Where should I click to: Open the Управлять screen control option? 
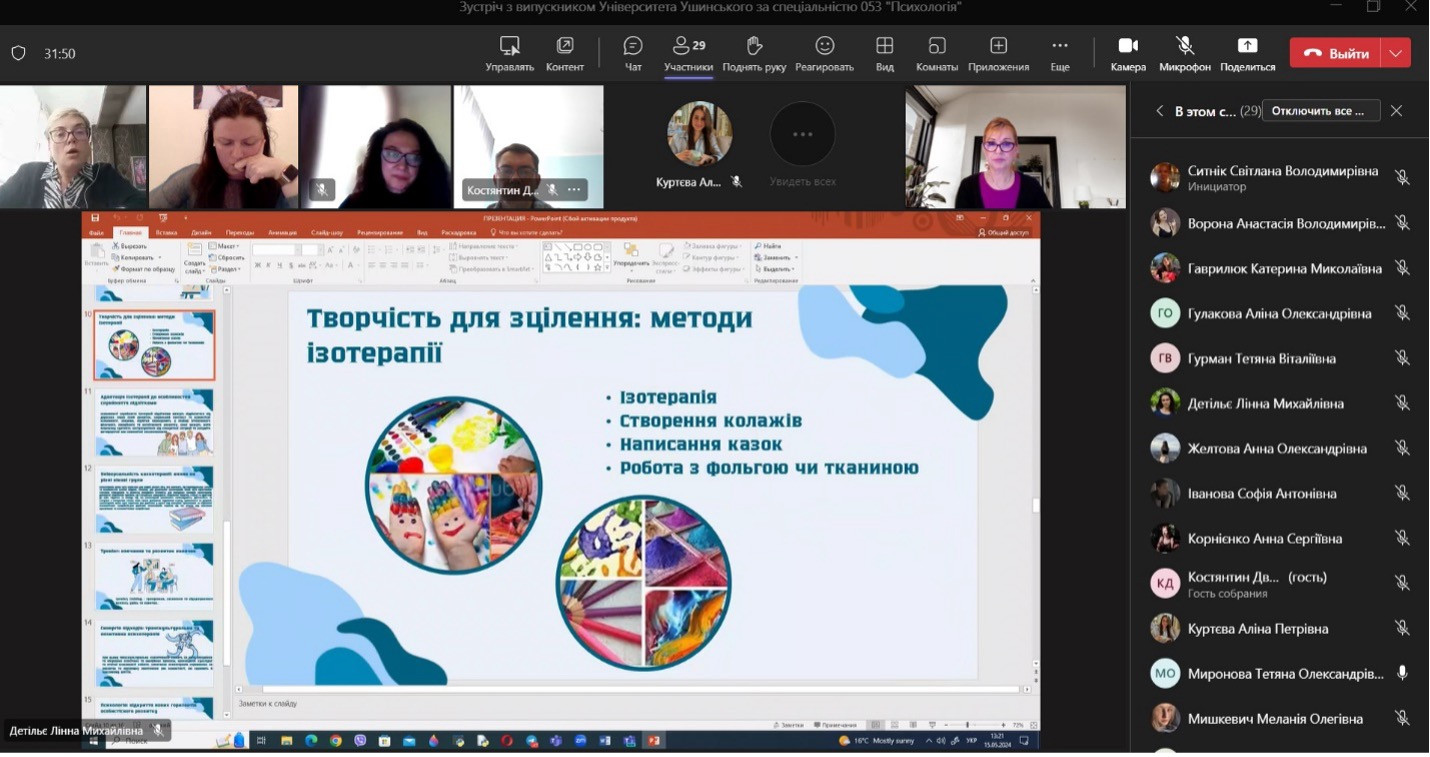[x=509, y=54]
